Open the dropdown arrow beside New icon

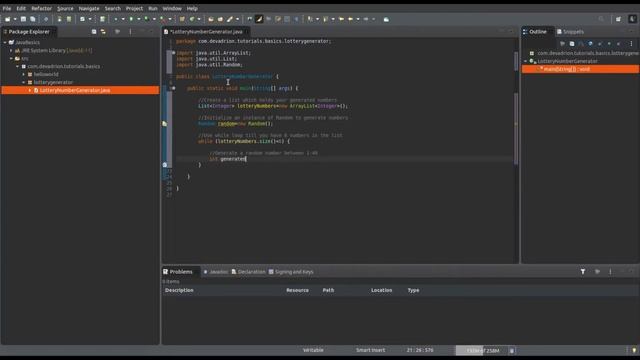(x=15, y=19)
